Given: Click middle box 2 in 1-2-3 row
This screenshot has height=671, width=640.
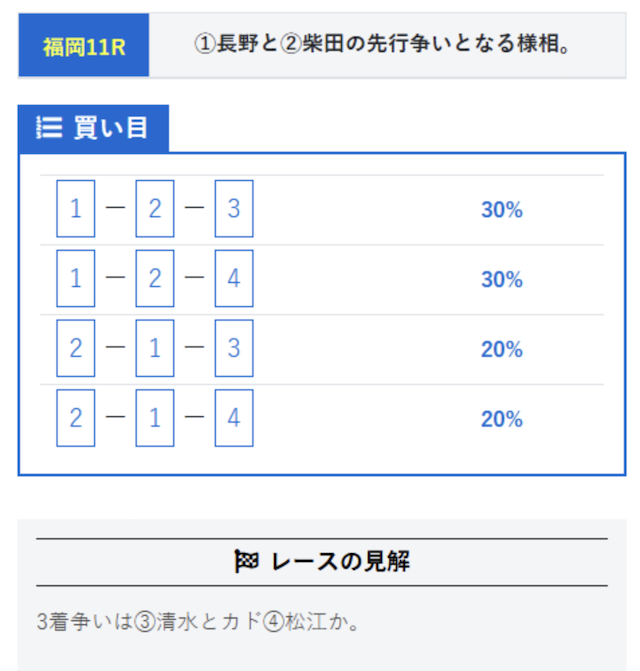Looking at the screenshot, I should pyautogui.click(x=155, y=208).
